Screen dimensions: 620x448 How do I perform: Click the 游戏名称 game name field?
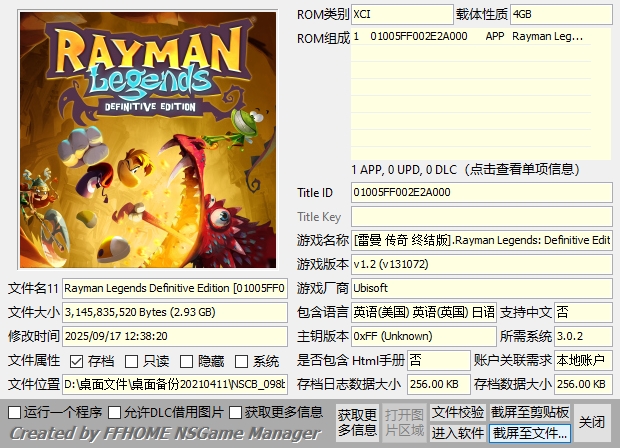coord(481,241)
